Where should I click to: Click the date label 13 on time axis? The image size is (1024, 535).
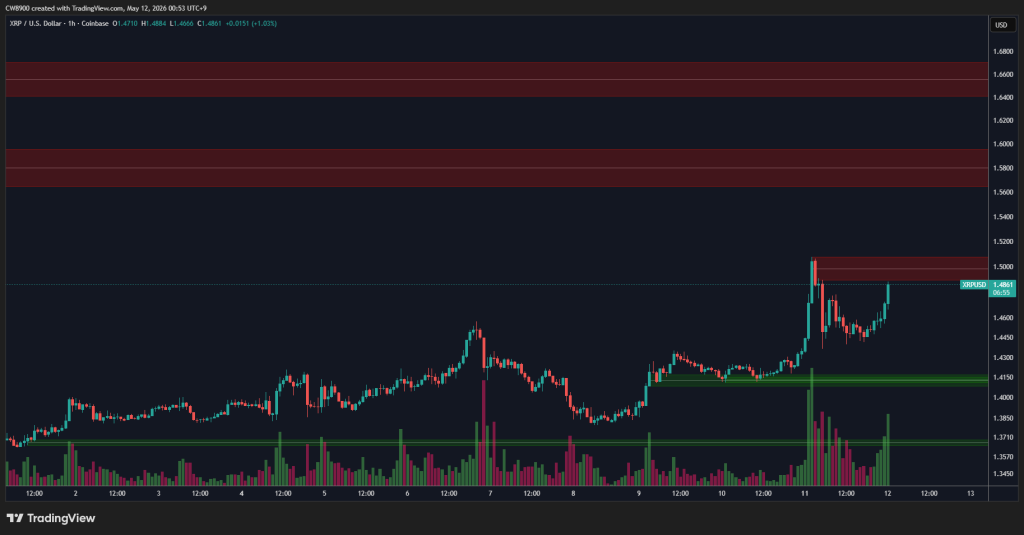(x=970, y=493)
